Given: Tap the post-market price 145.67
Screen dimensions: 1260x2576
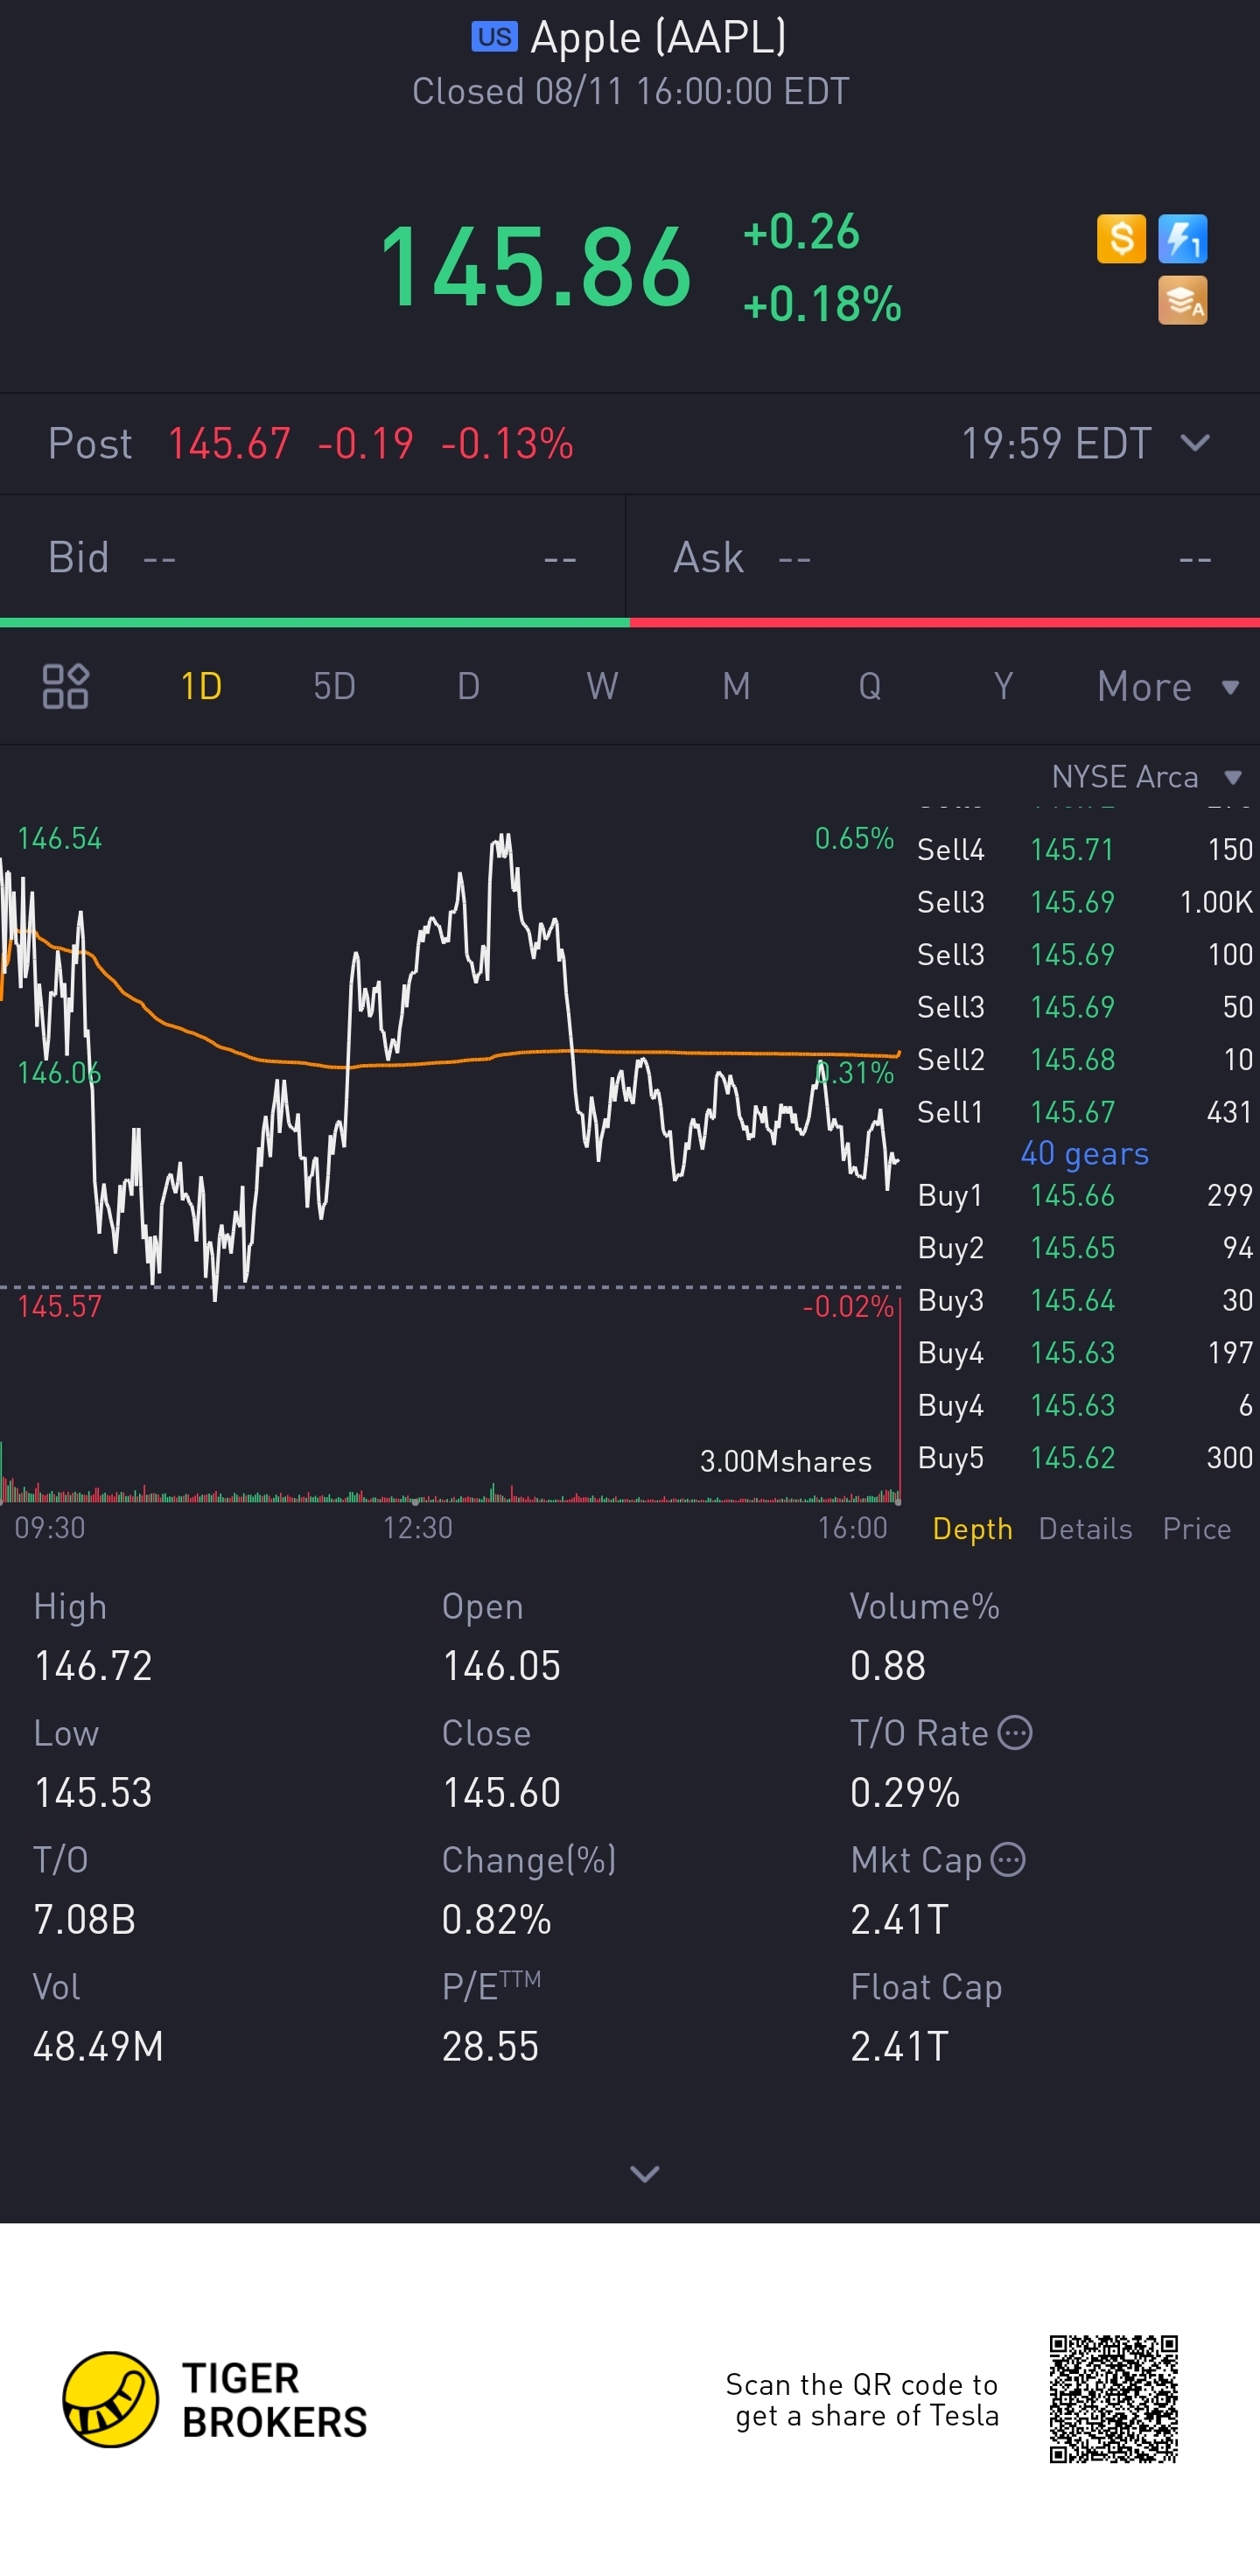Looking at the screenshot, I should 229,443.
